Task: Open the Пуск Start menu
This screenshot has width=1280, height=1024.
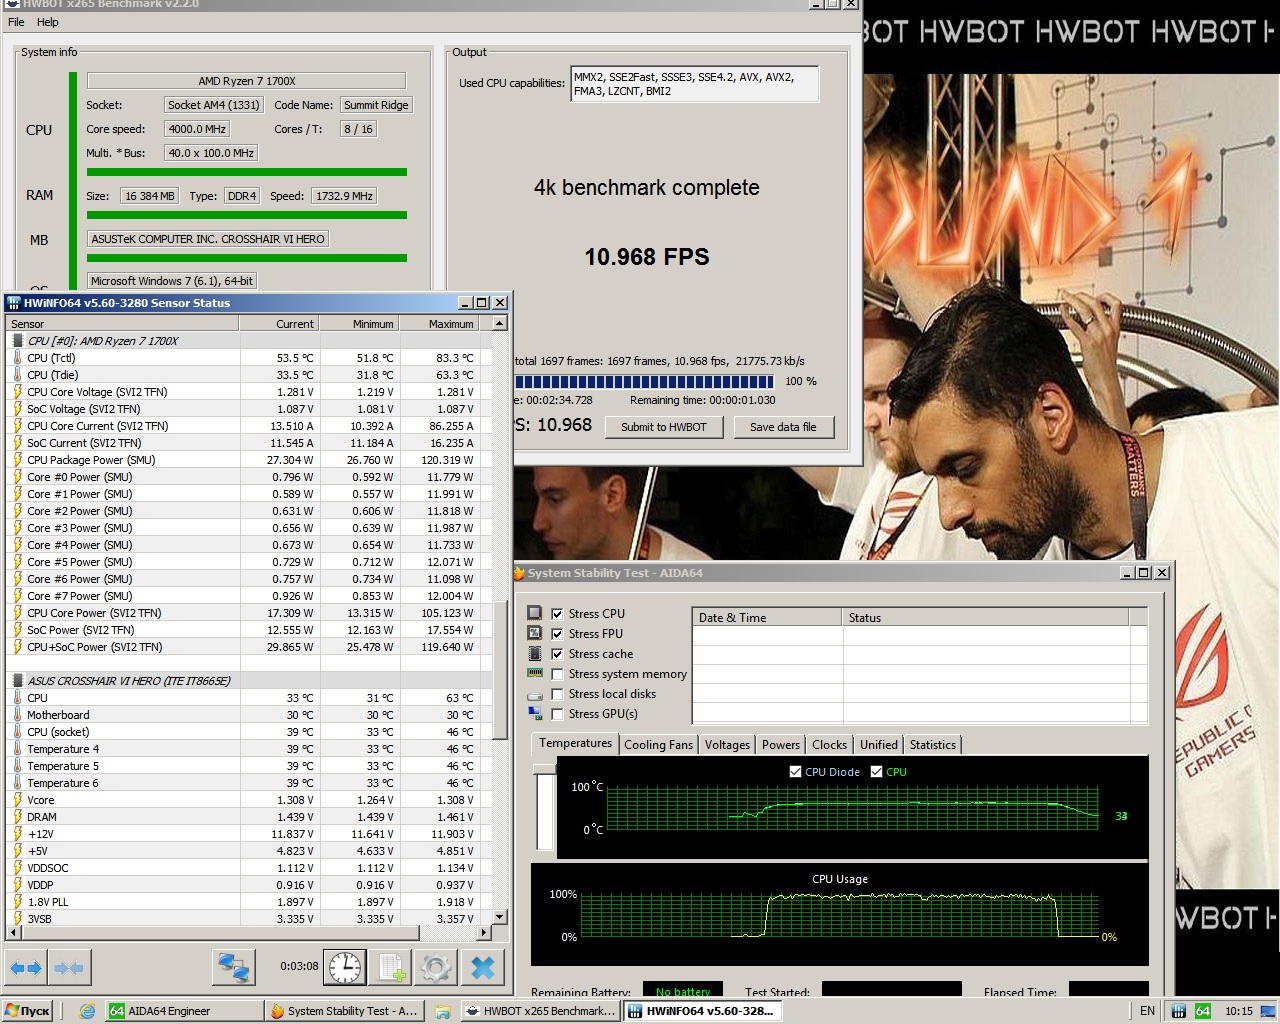Action: 28,1011
